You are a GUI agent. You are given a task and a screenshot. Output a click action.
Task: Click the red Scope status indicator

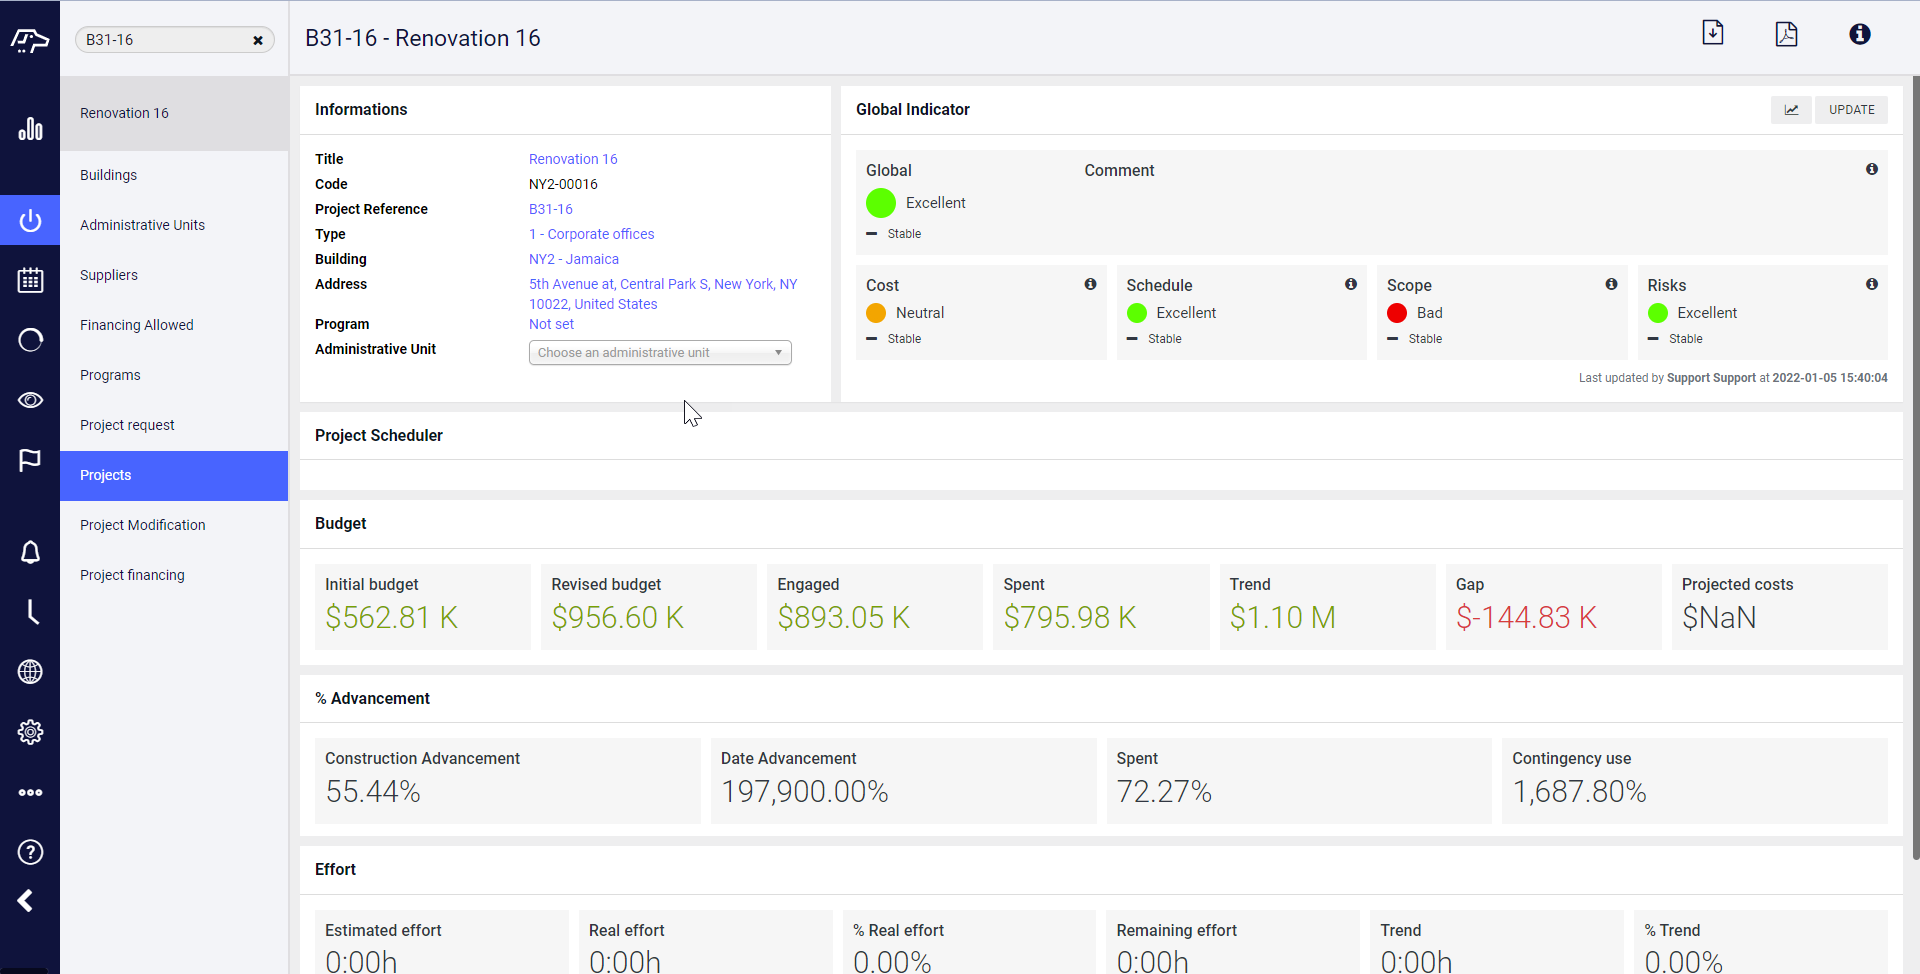[1397, 313]
